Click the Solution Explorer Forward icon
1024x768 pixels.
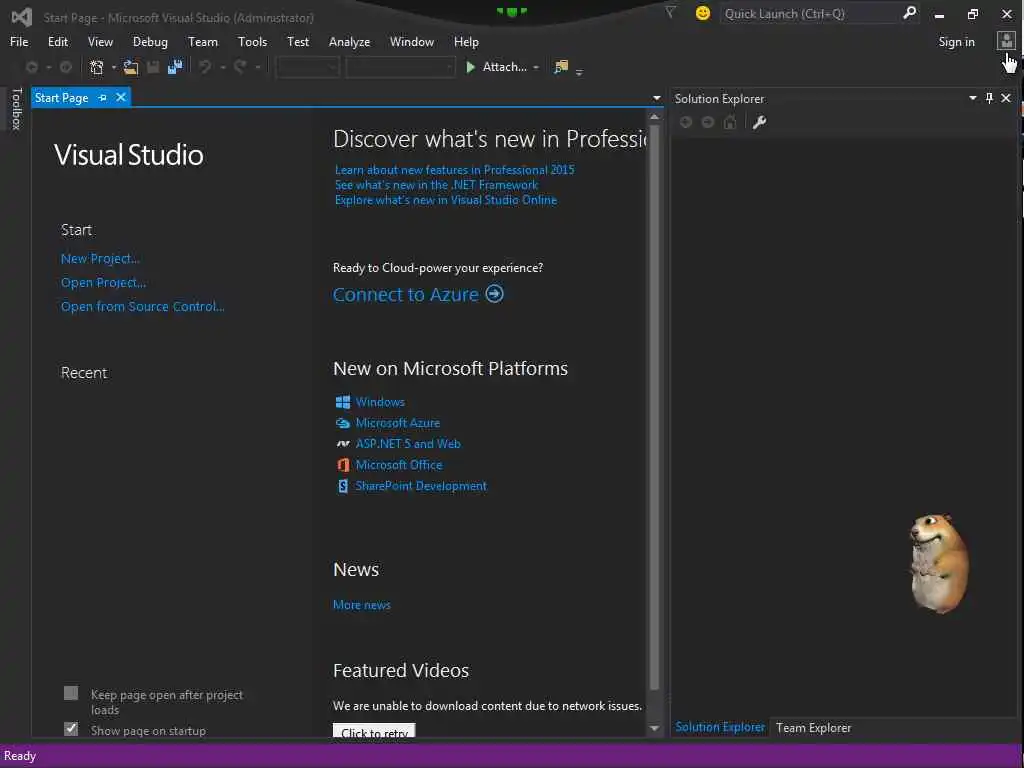pyautogui.click(x=708, y=122)
